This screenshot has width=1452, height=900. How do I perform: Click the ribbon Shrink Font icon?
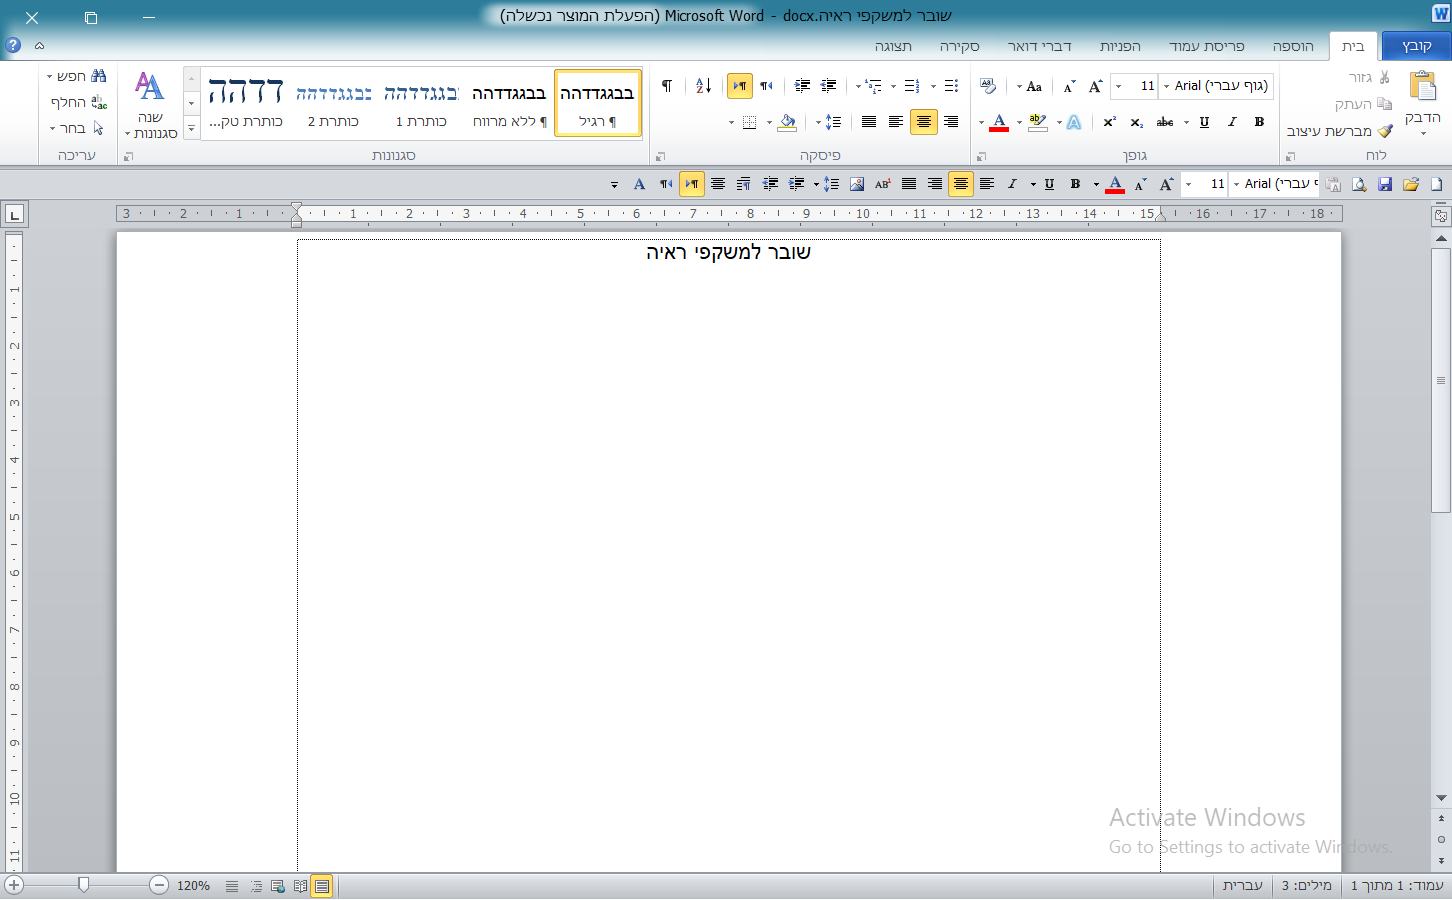coord(1069,86)
